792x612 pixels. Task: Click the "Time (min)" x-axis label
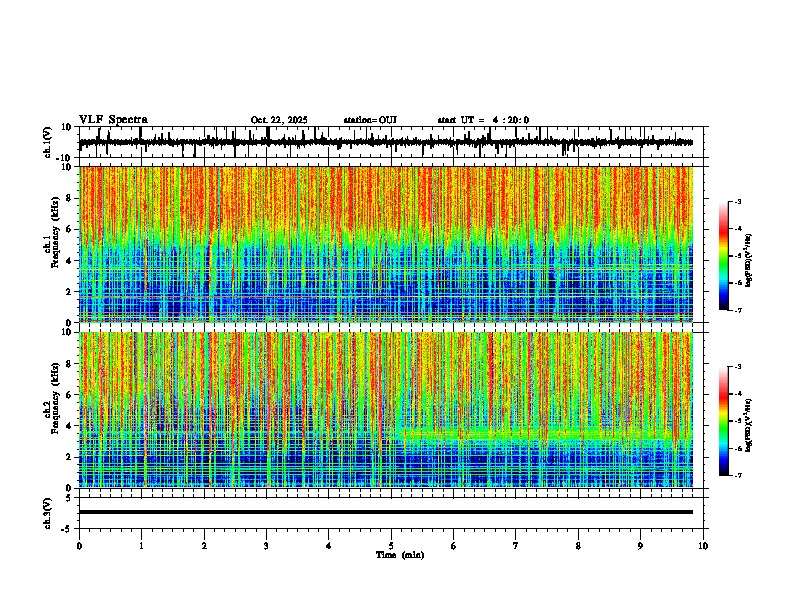pos(400,555)
